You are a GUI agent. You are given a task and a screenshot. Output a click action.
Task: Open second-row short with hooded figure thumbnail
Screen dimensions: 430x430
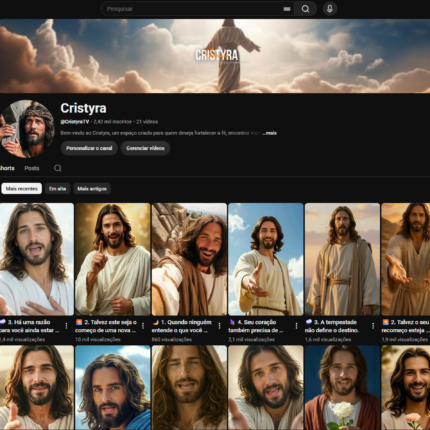pyautogui.click(x=189, y=388)
